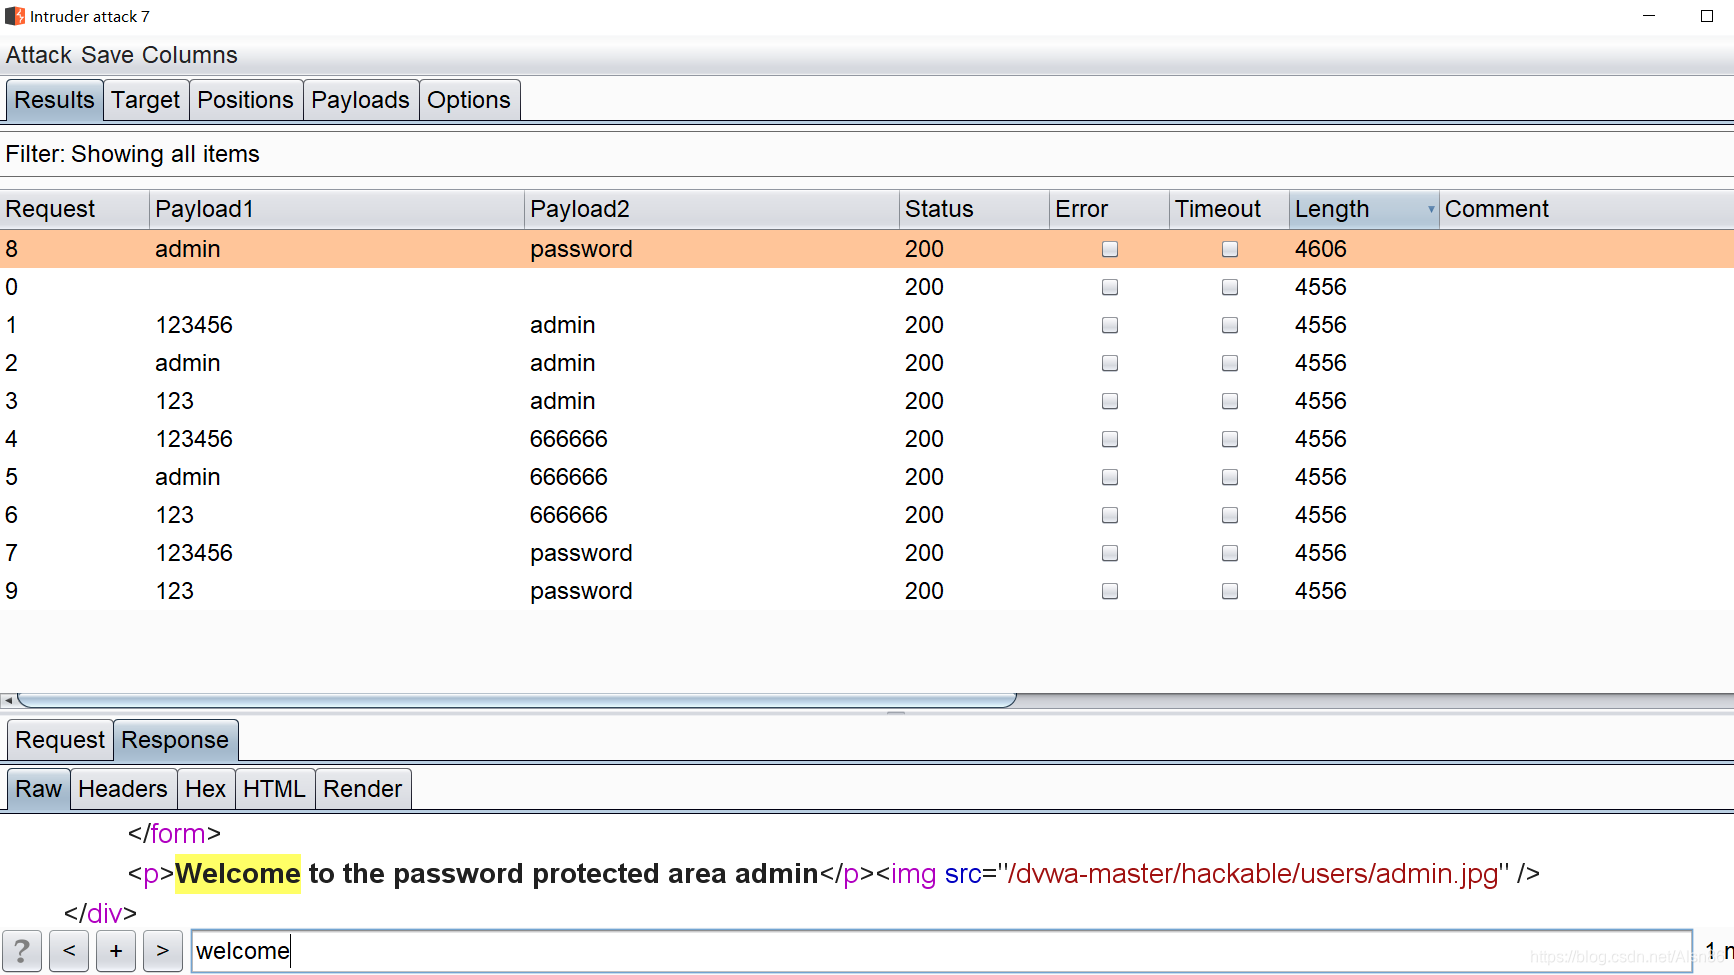The image size is (1734, 975).
Task: Open the Attack menu
Action: 39,55
